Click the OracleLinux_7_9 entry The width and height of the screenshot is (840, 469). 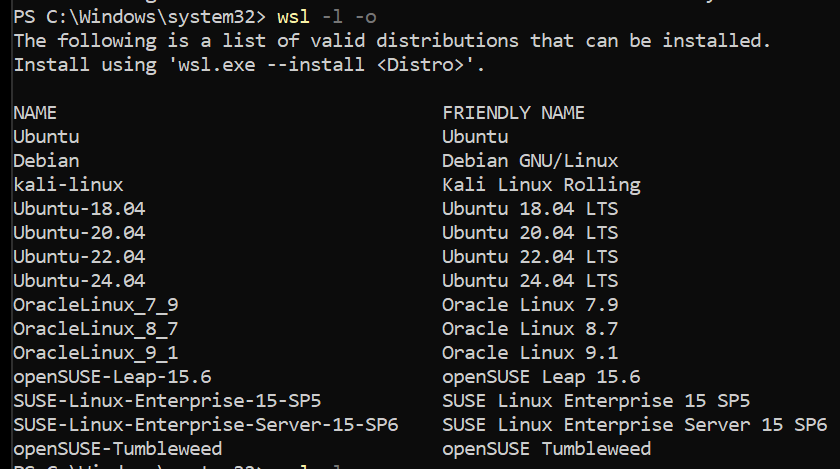coord(96,305)
